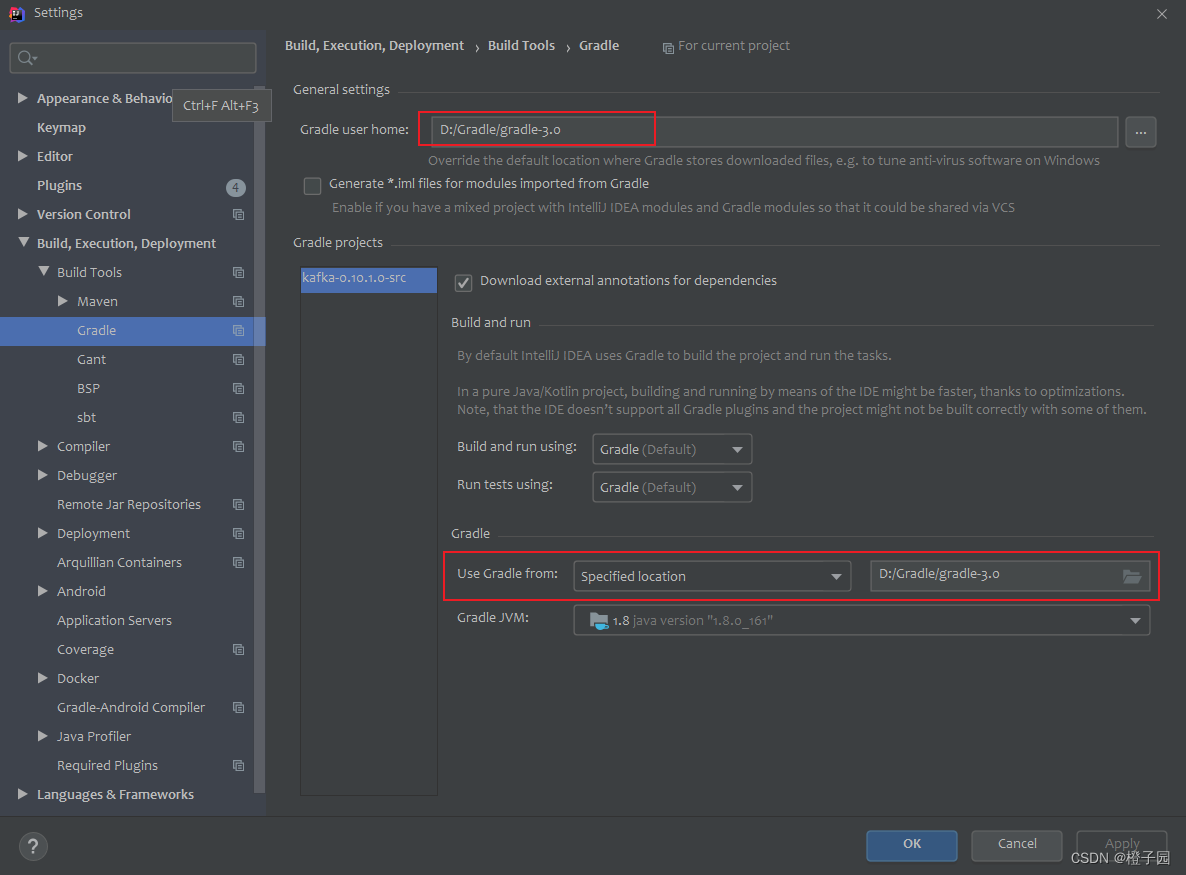This screenshot has height=875, width=1186.
Task: Select Keymap in the settings tree
Action: tap(61, 128)
